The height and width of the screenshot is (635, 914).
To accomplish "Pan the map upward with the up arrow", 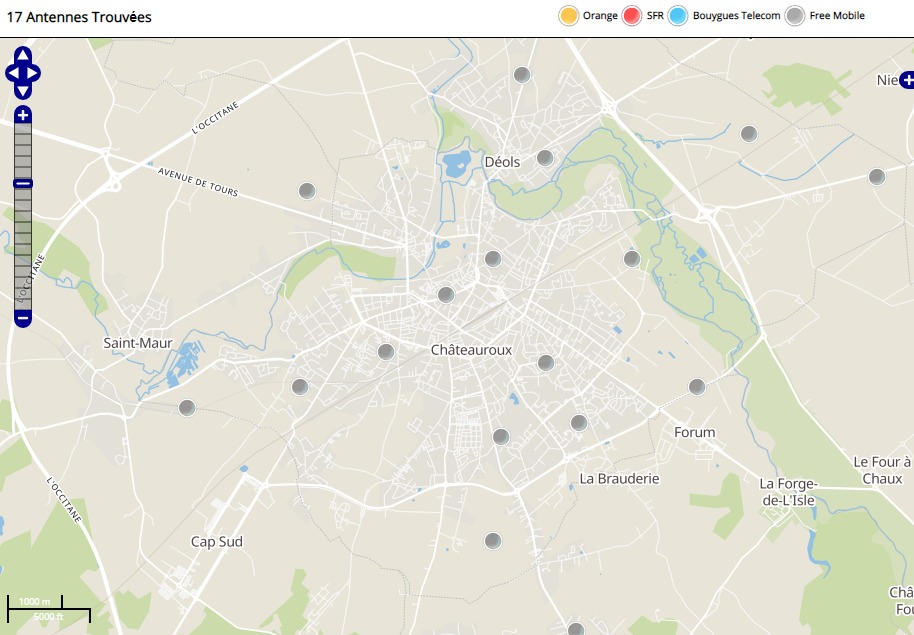I will 23,55.
